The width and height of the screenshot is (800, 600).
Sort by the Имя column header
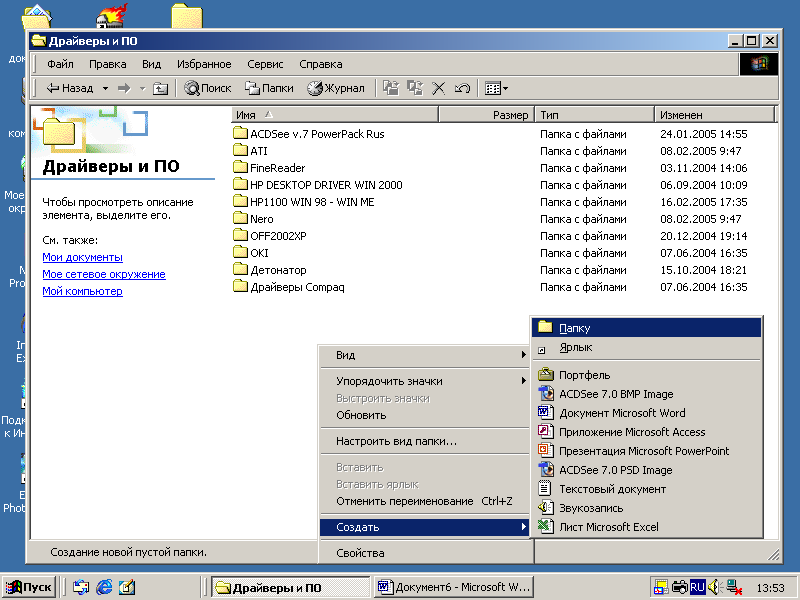click(335, 115)
